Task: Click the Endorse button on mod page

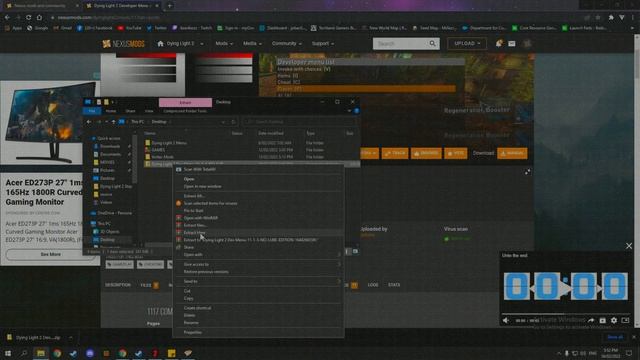Action: pyautogui.click(x=426, y=153)
